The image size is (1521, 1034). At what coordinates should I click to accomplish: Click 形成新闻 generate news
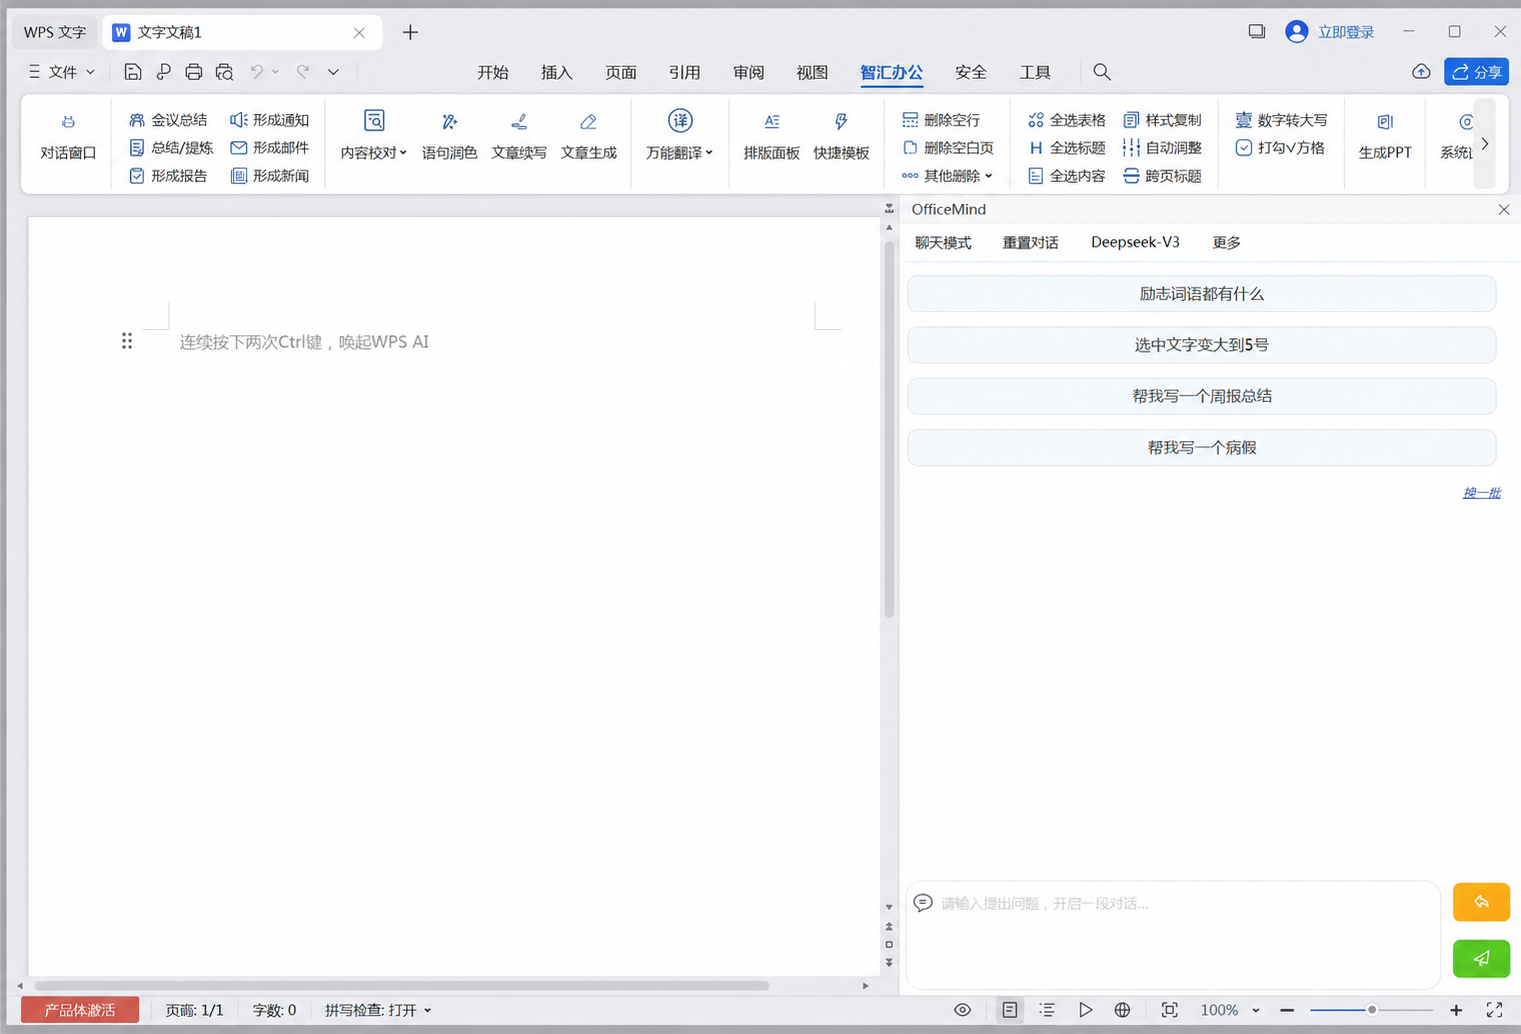pyautogui.click(x=270, y=176)
